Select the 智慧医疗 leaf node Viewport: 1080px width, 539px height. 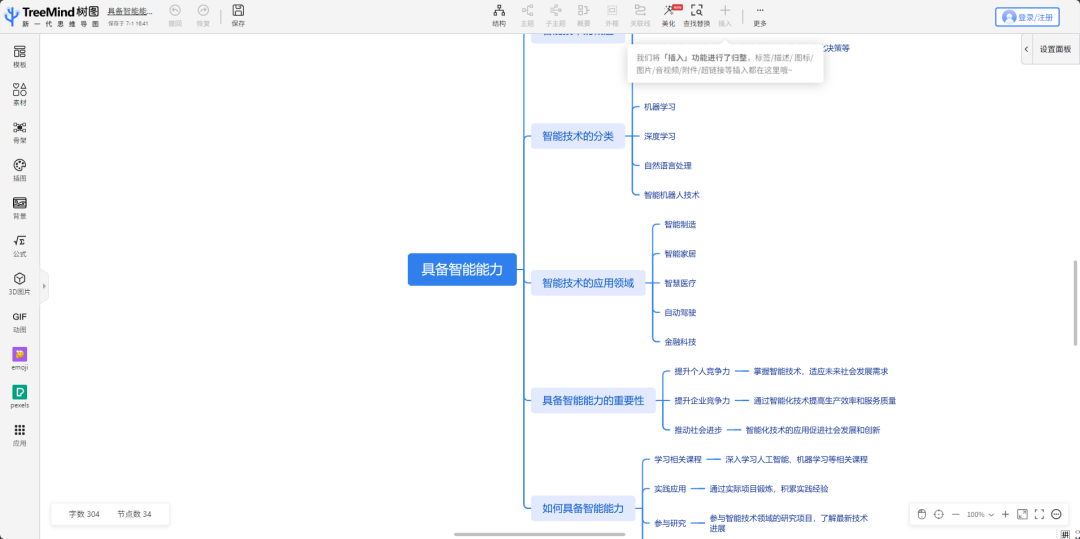[680, 283]
